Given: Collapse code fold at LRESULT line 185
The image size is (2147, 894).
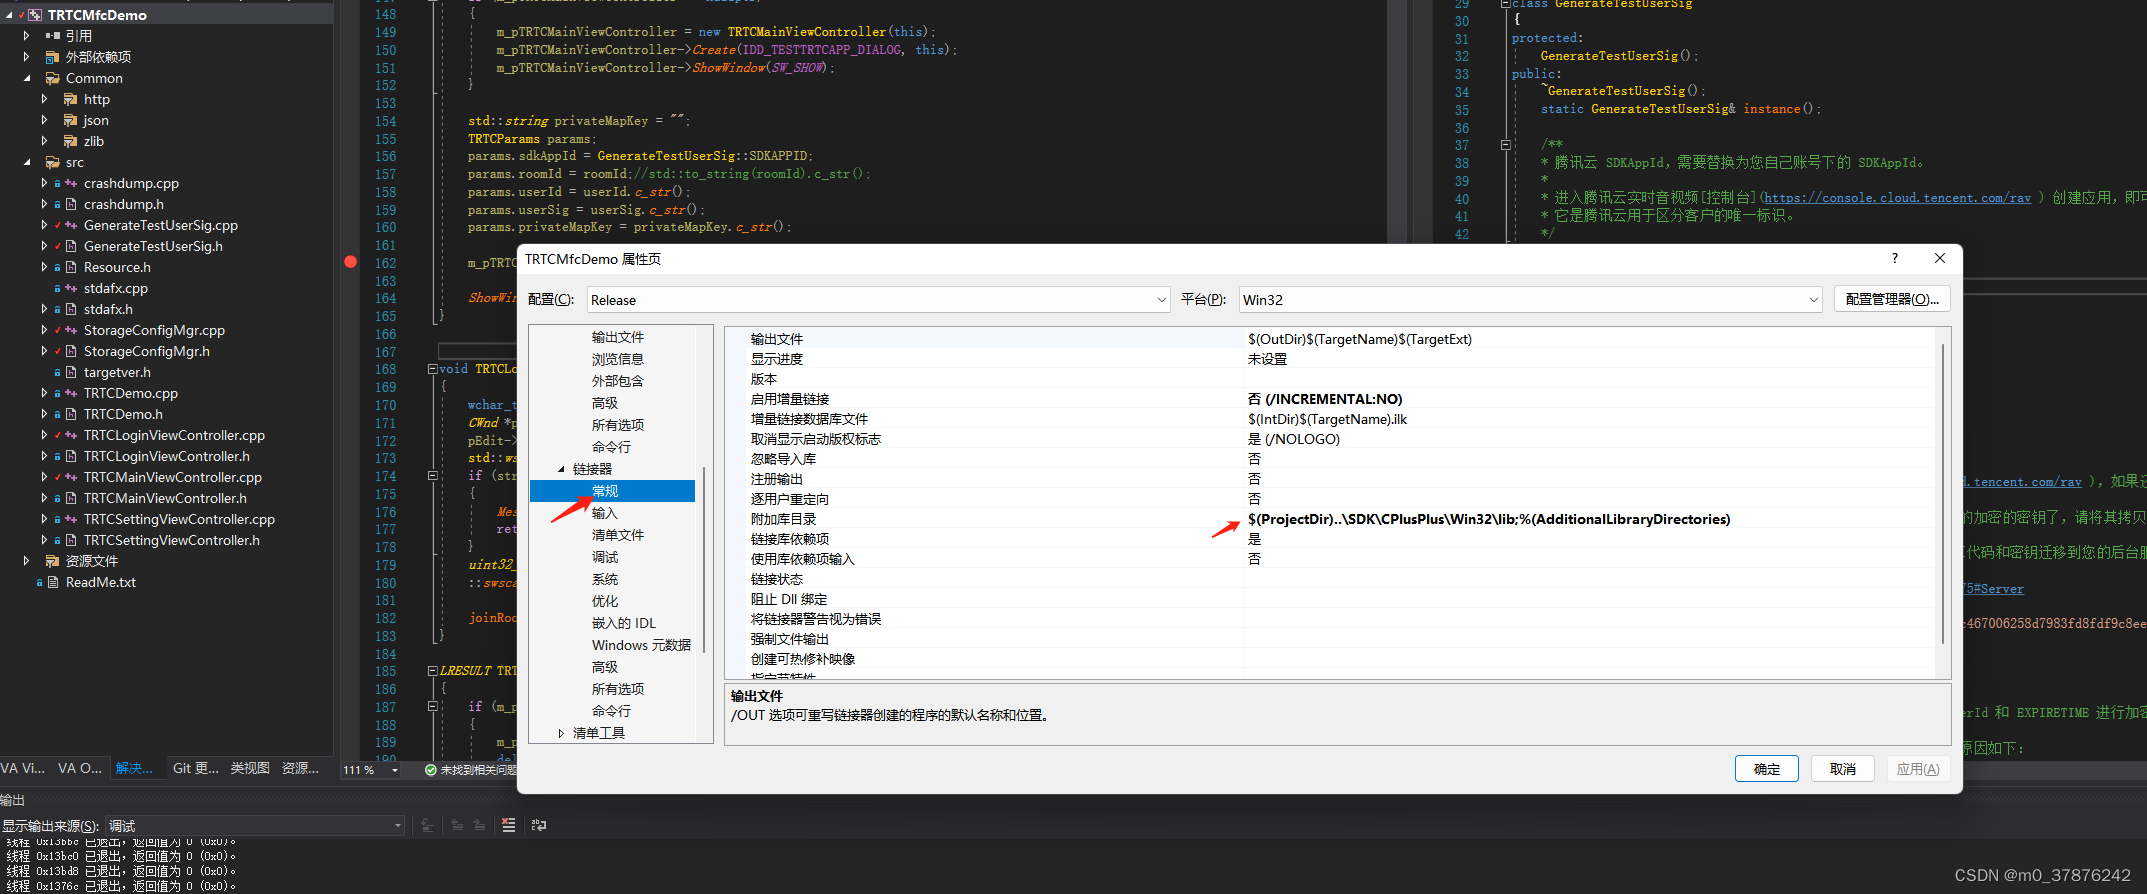Looking at the screenshot, I should pyautogui.click(x=433, y=671).
